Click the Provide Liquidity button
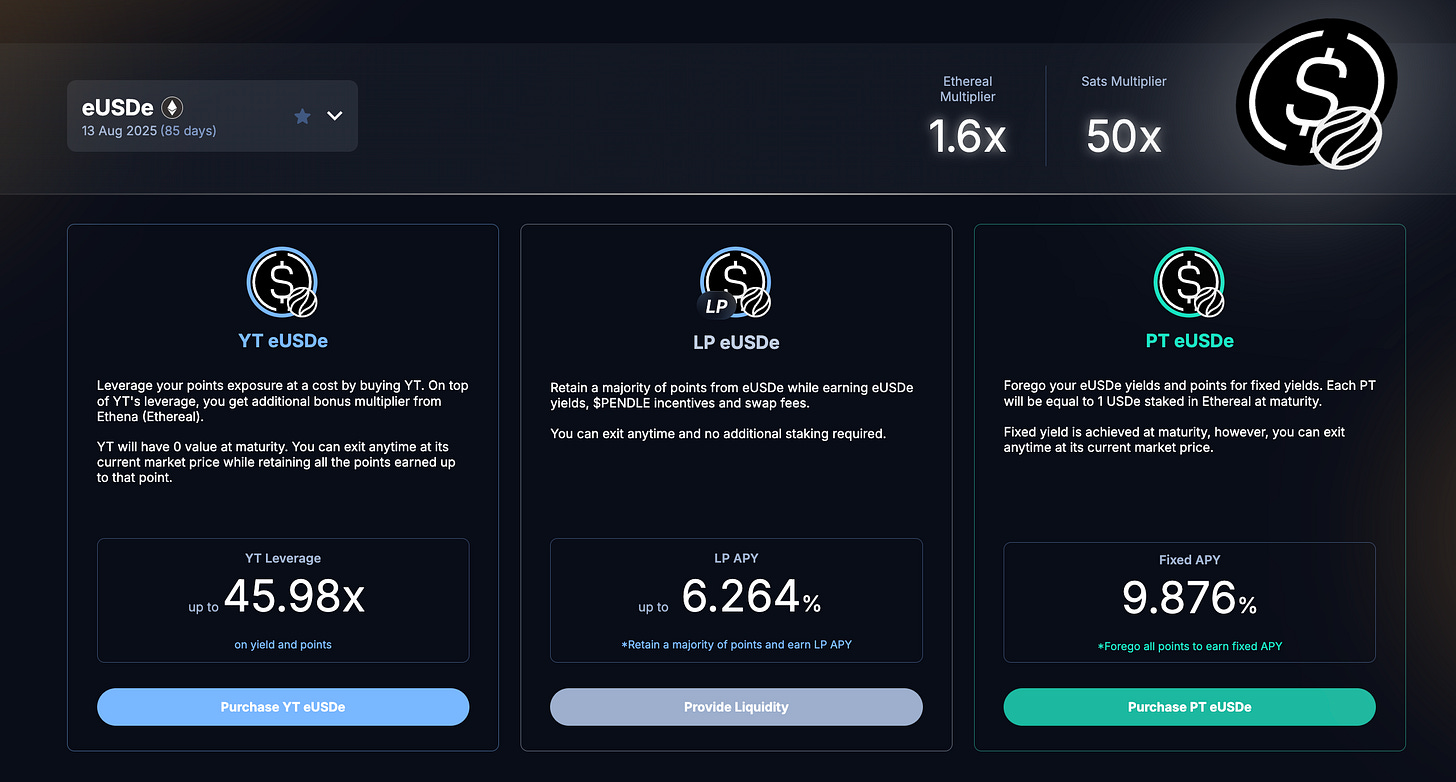The width and height of the screenshot is (1456, 782). 736,707
